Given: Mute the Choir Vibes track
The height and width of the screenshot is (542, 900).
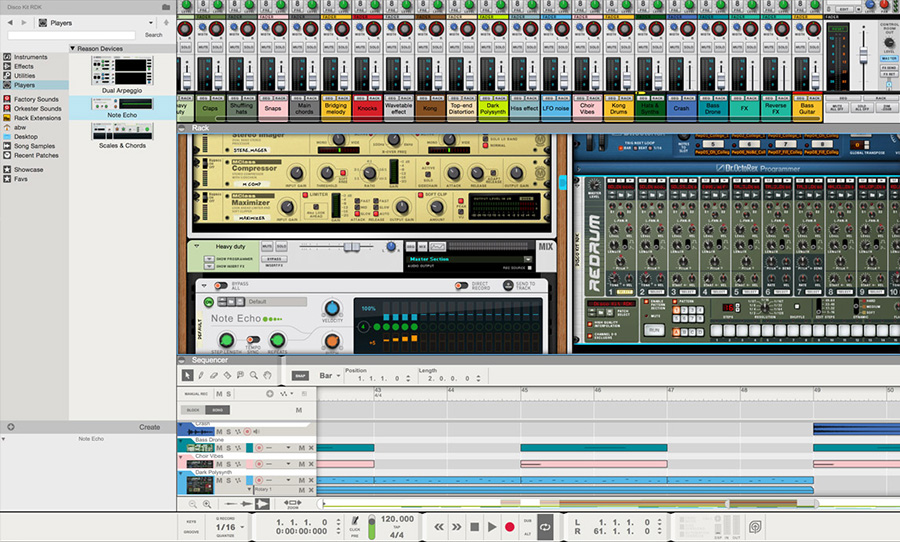Looking at the screenshot, I should coord(219,464).
